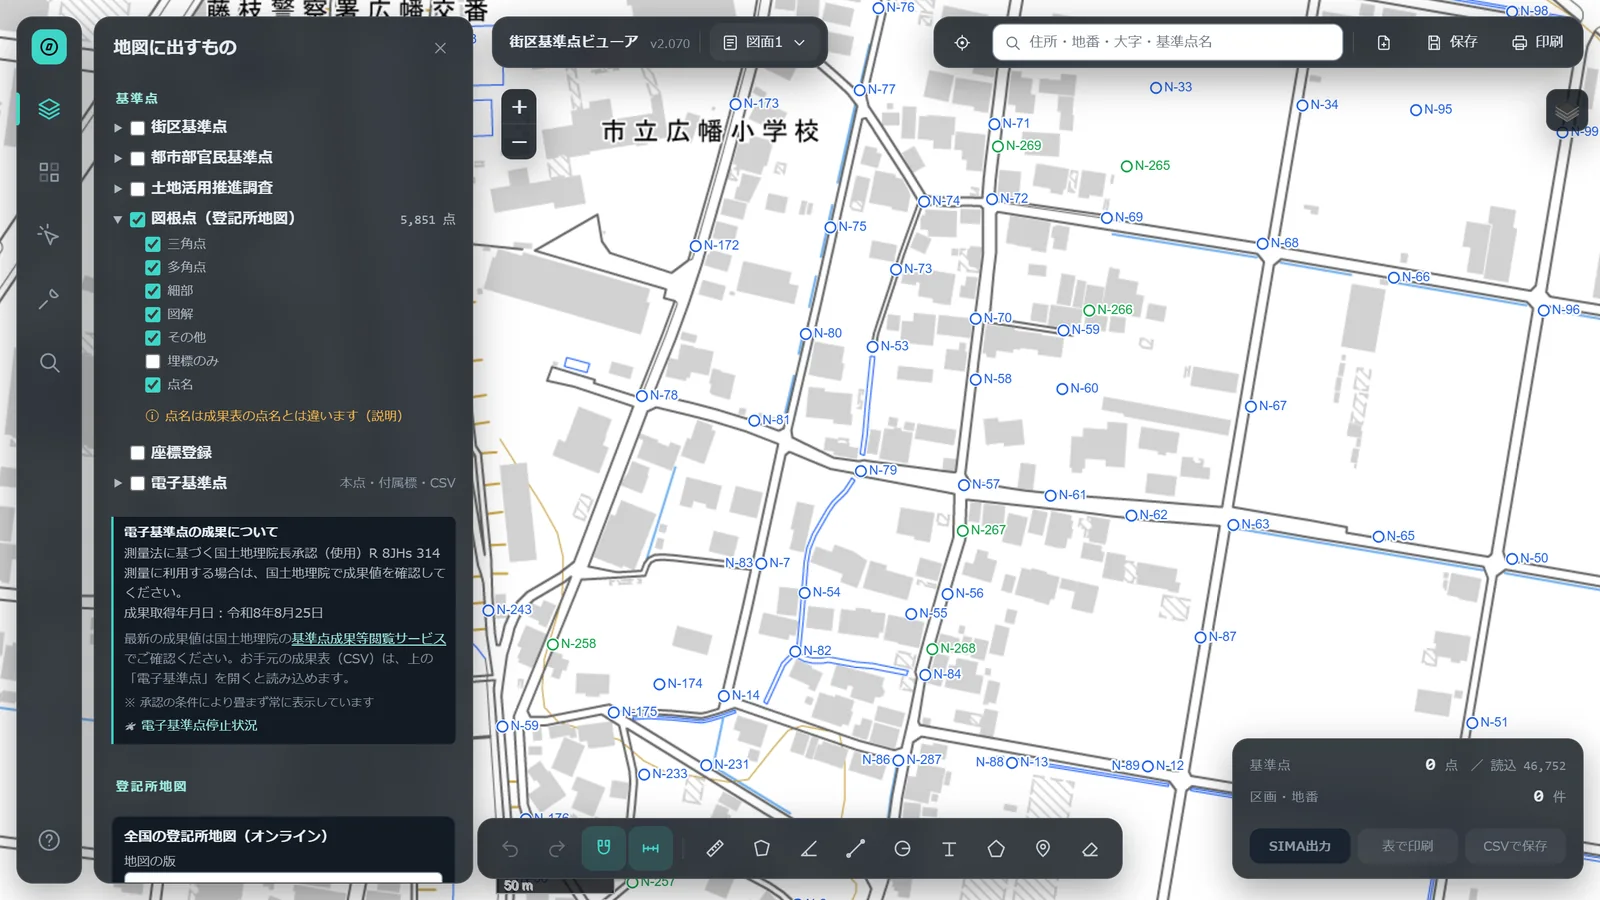Image resolution: width=1600 pixels, height=900 pixels.
Task: Select the eraser tool in bottom toolbar
Action: (1090, 848)
